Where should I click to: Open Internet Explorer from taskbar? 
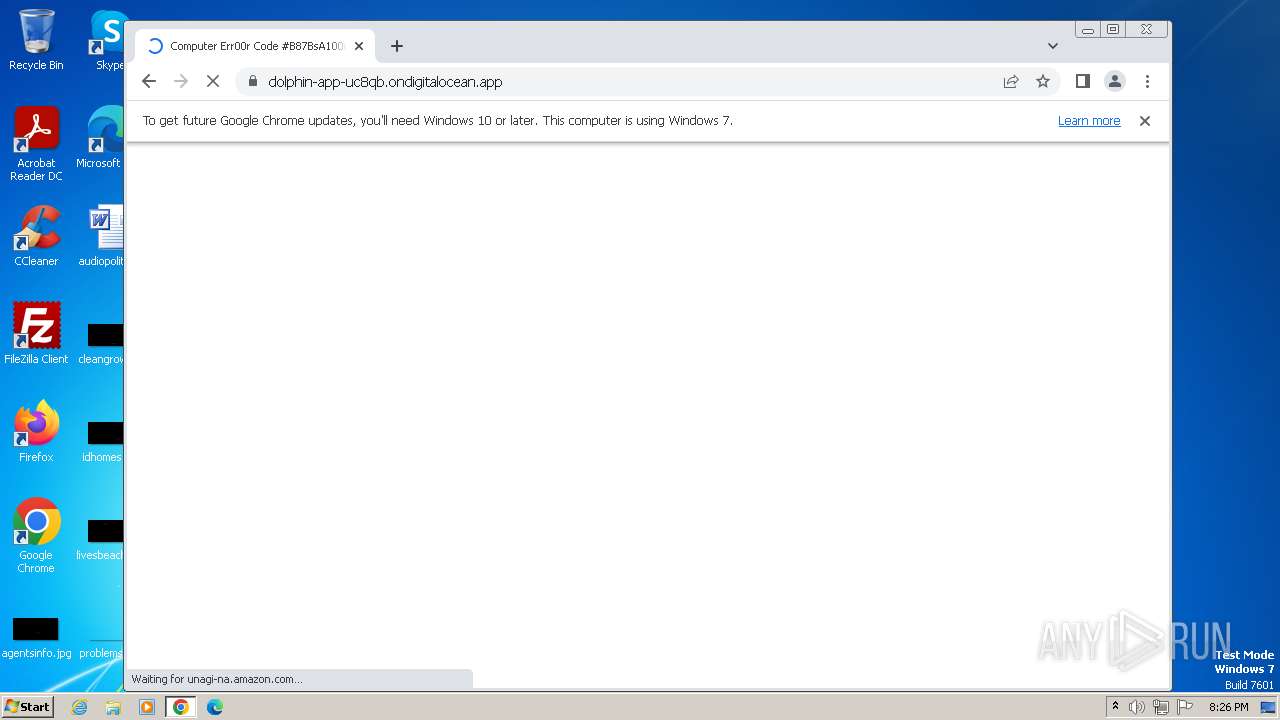click(79, 707)
